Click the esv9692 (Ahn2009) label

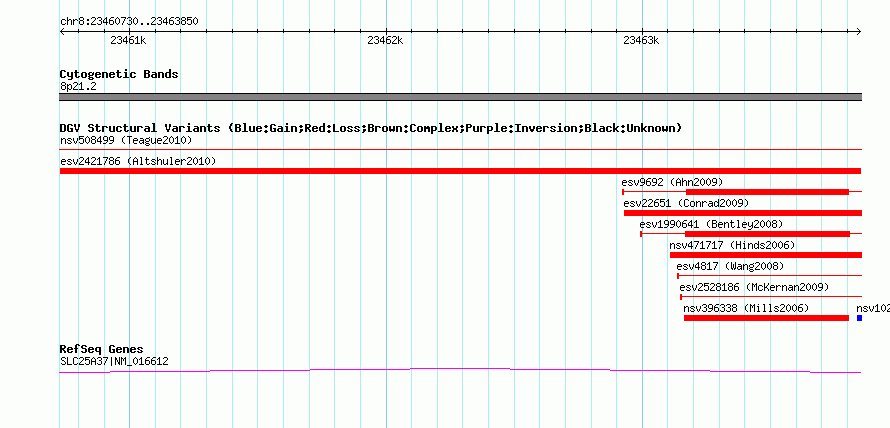[x=672, y=182]
